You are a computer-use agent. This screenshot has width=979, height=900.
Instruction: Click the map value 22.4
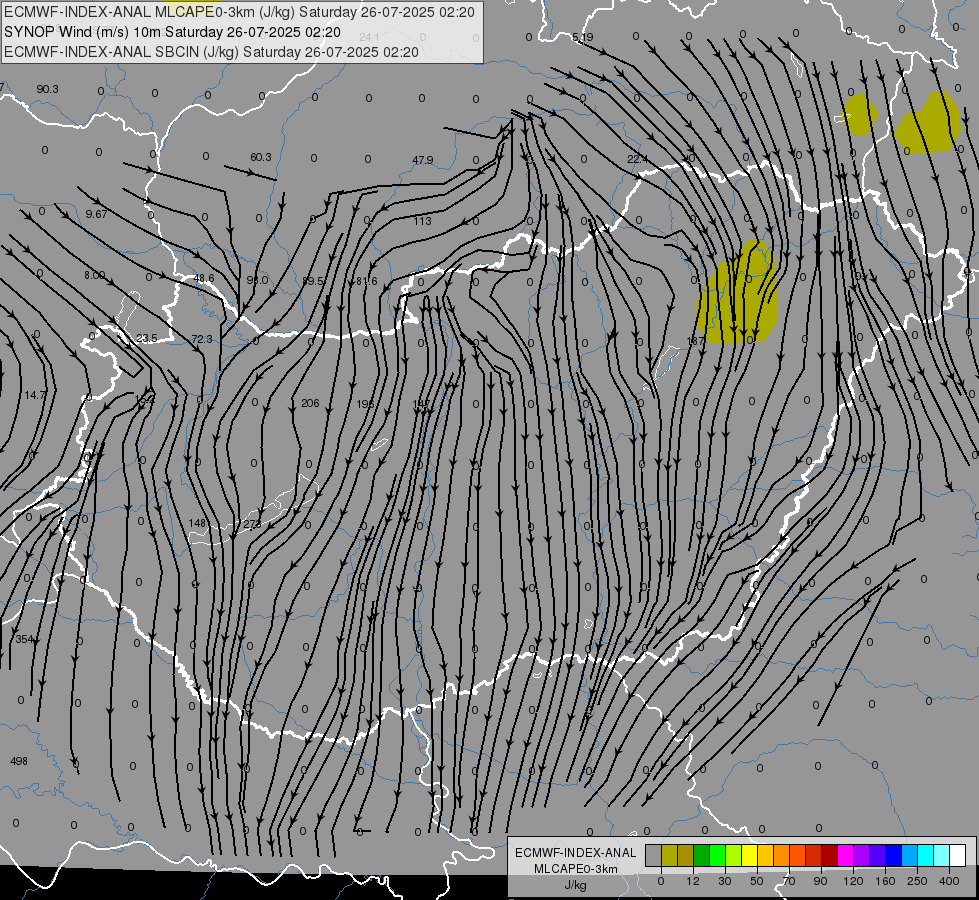point(637,160)
